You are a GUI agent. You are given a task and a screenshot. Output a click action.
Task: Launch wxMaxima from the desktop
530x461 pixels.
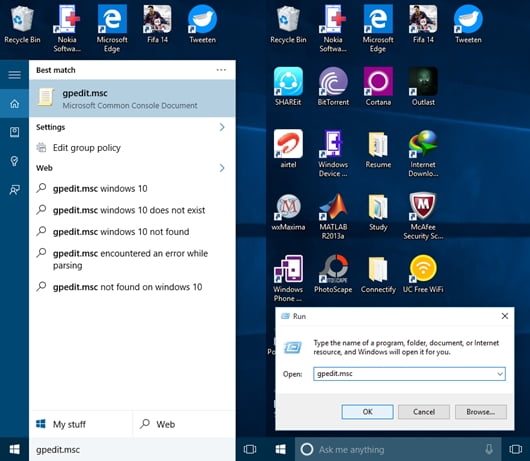tap(288, 212)
